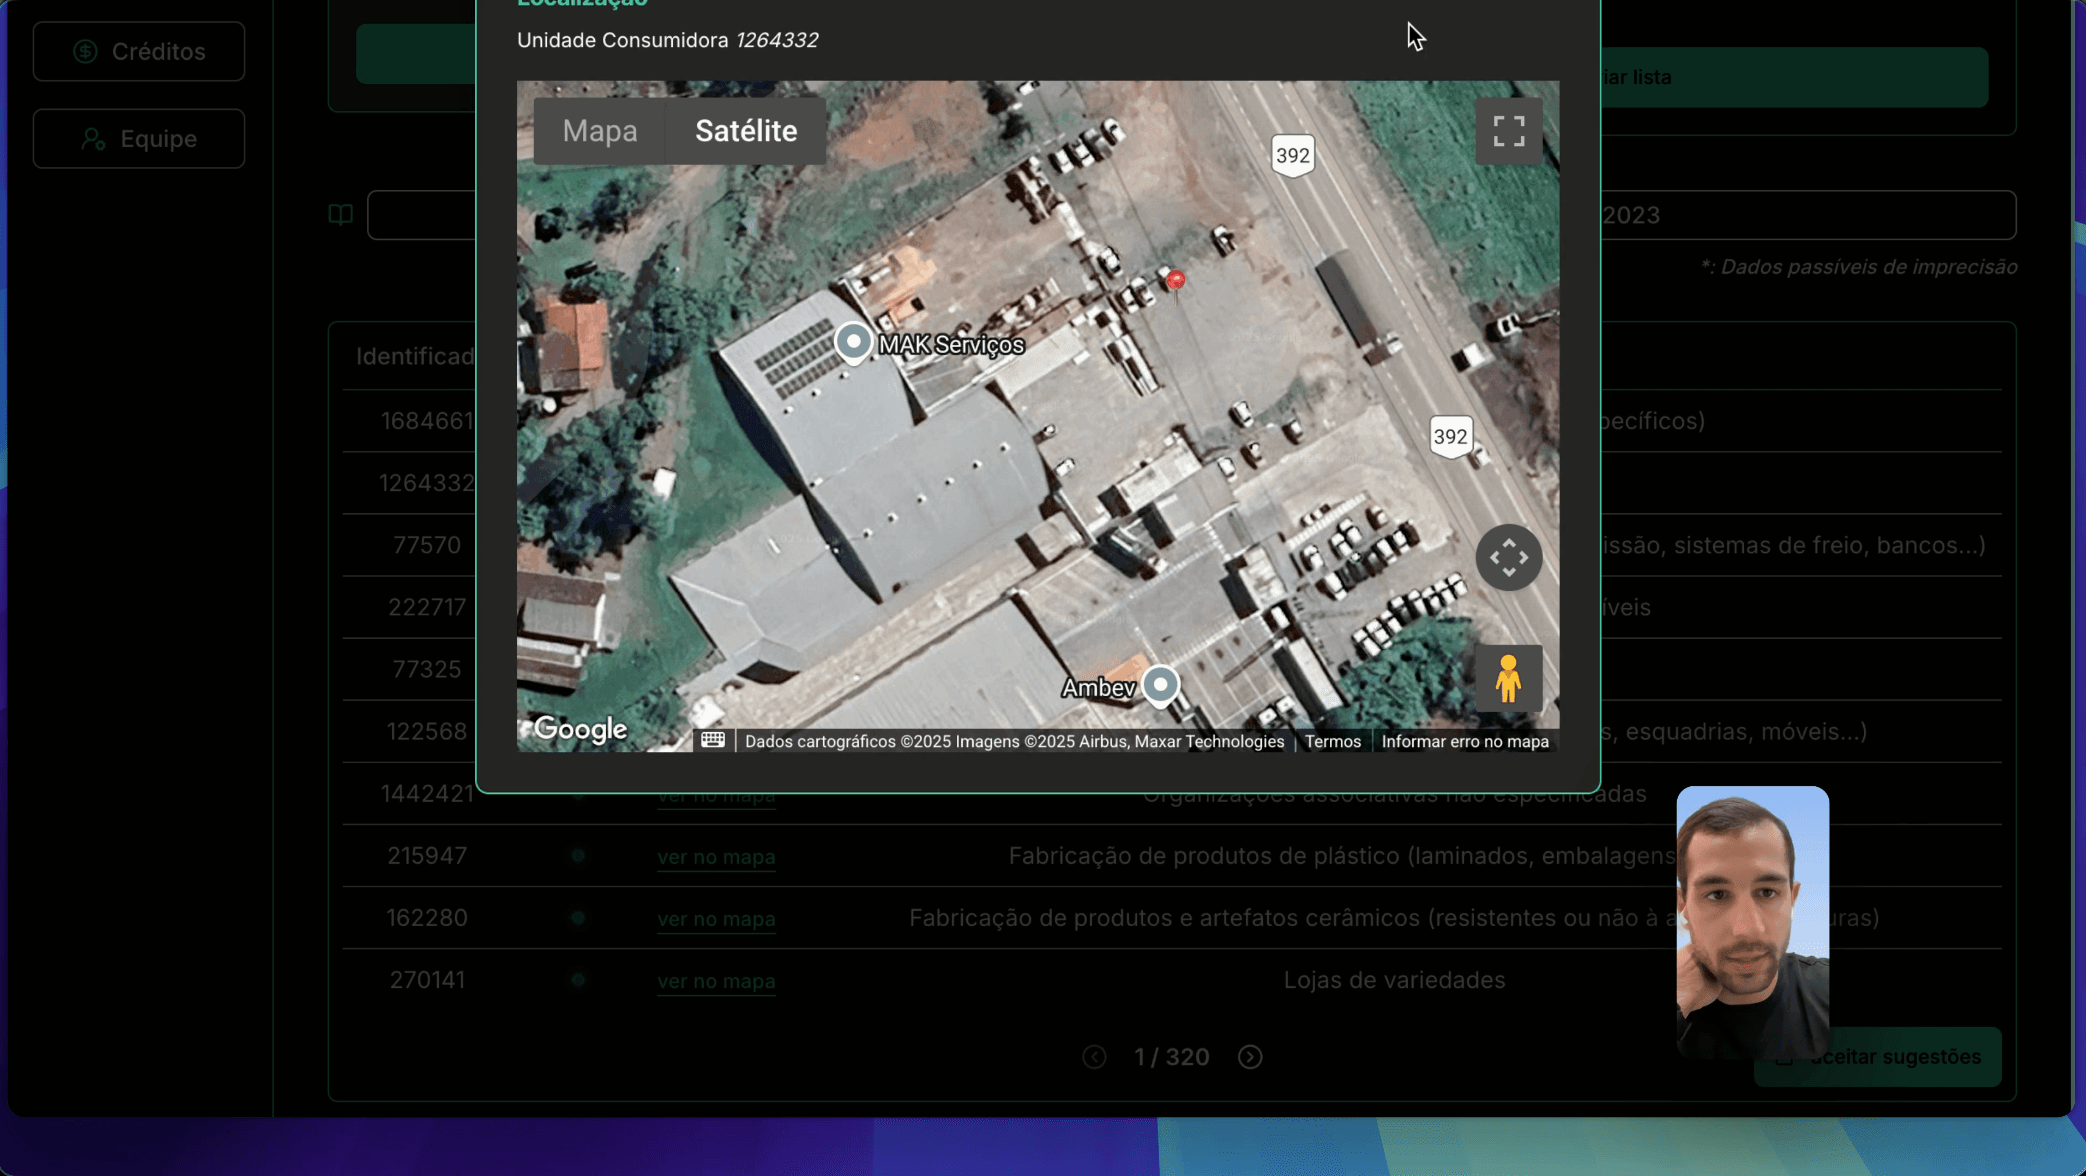Go to next page arrow
Image resolution: width=2086 pixels, height=1176 pixels.
coord(1250,1057)
